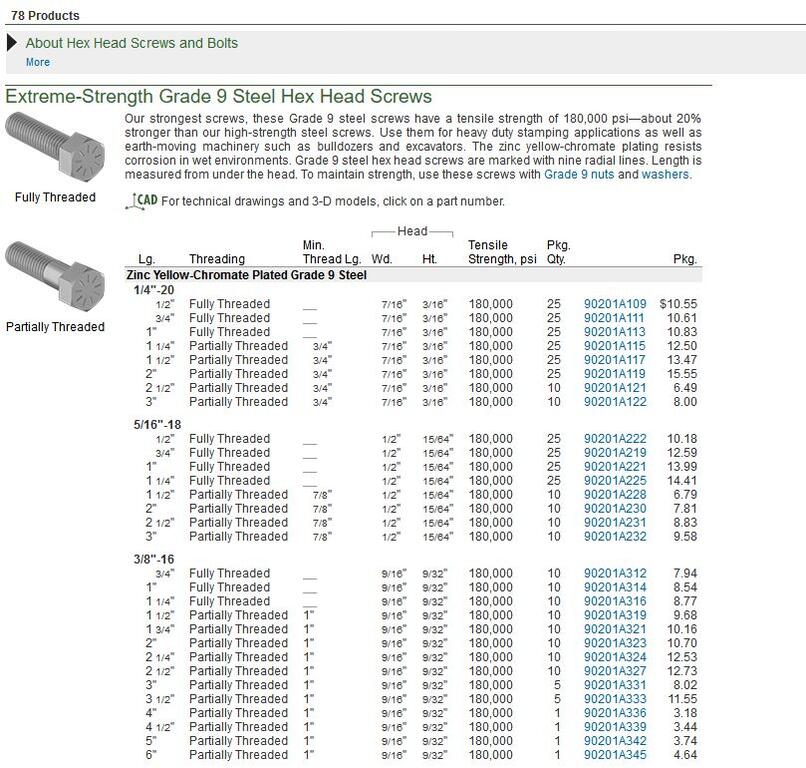Click part number 90201A333
The width and height of the screenshot is (806, 768).
[x=615, y=699]
